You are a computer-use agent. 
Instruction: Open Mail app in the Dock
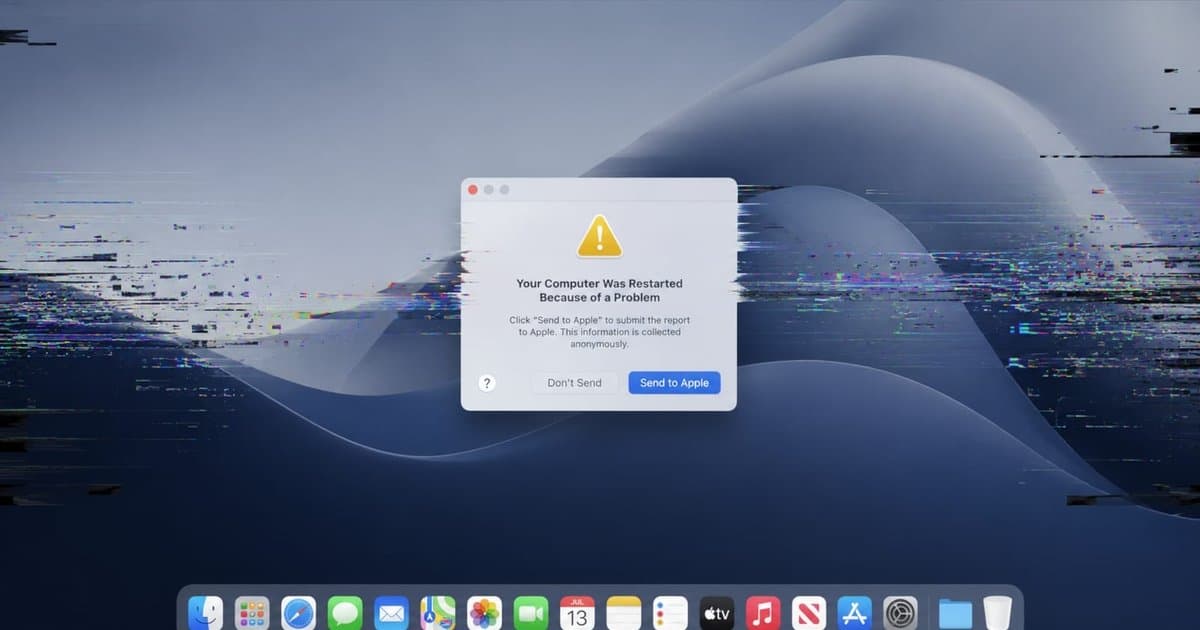(392, 613)
